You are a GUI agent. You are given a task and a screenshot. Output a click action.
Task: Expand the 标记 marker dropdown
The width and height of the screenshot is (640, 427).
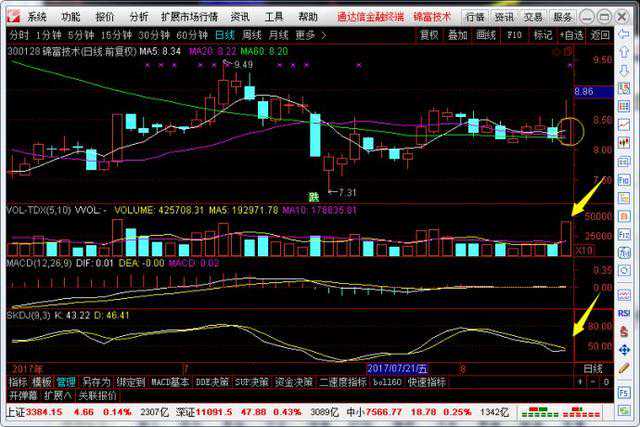(543, 34)
